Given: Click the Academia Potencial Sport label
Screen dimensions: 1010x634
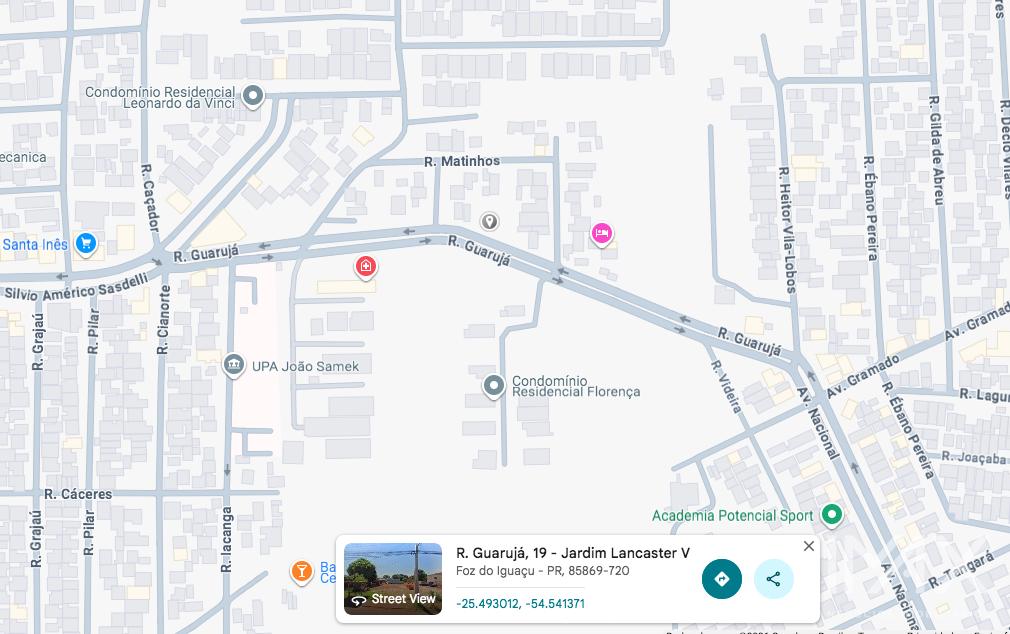Looking at the screenshot, I should tap(732, 516).
